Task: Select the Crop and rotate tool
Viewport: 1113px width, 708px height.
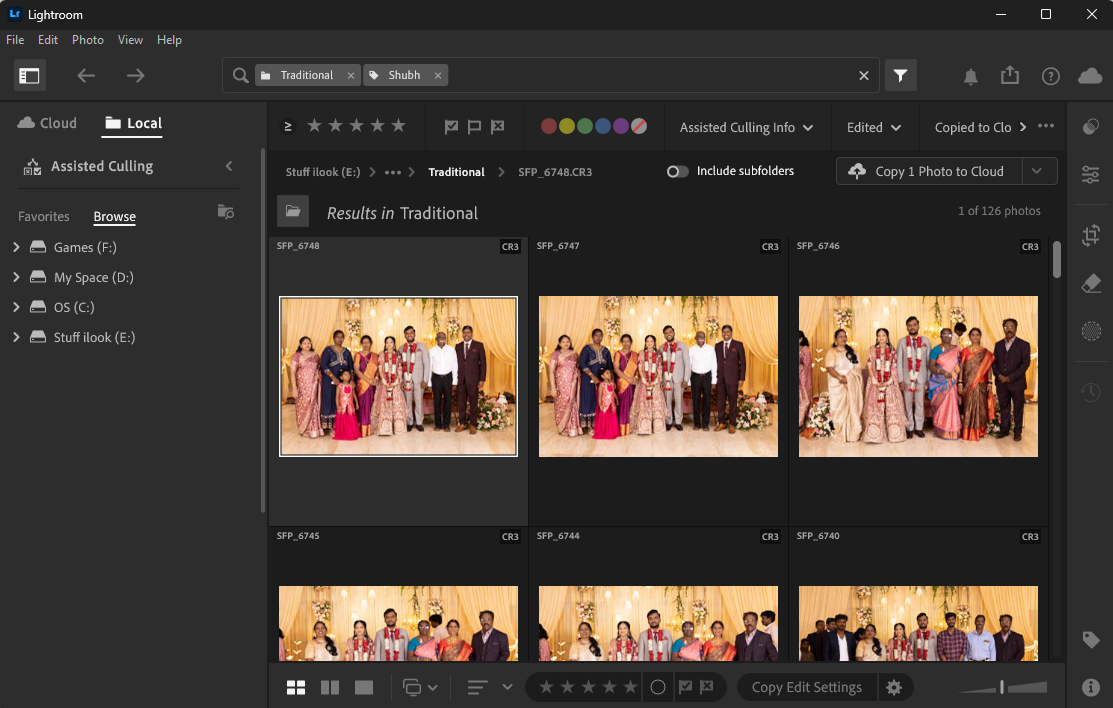Action: coord(1091,235)
